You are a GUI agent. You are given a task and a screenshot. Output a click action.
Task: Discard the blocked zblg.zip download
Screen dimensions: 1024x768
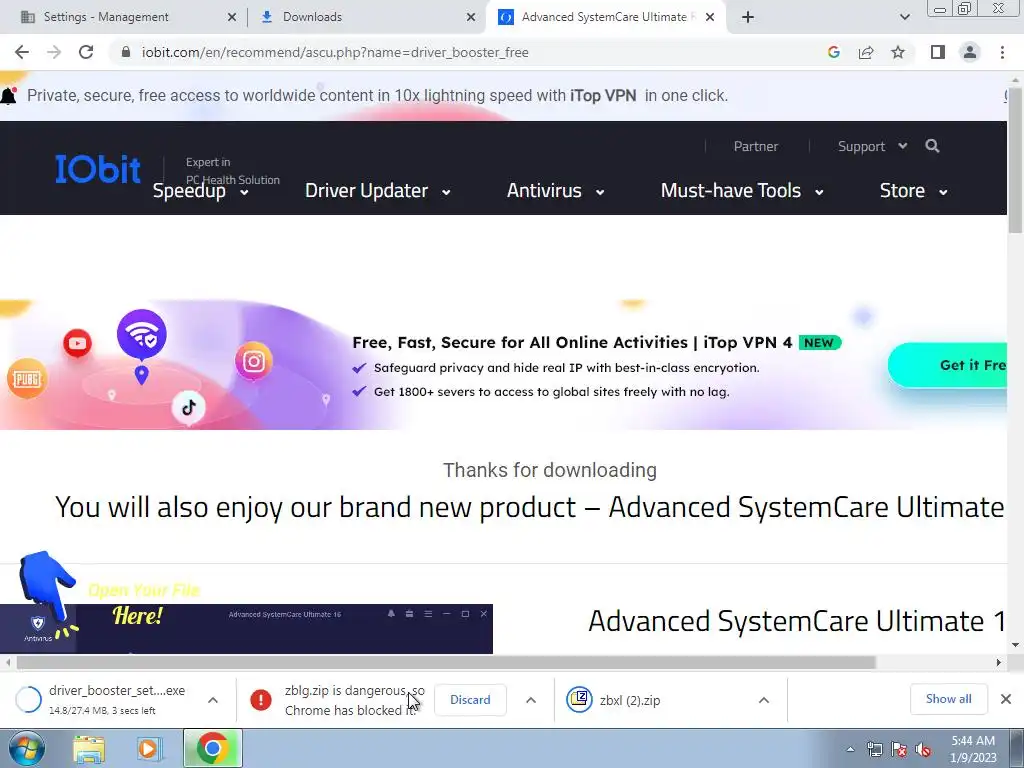pyautogui.click(x=470, y=699)
